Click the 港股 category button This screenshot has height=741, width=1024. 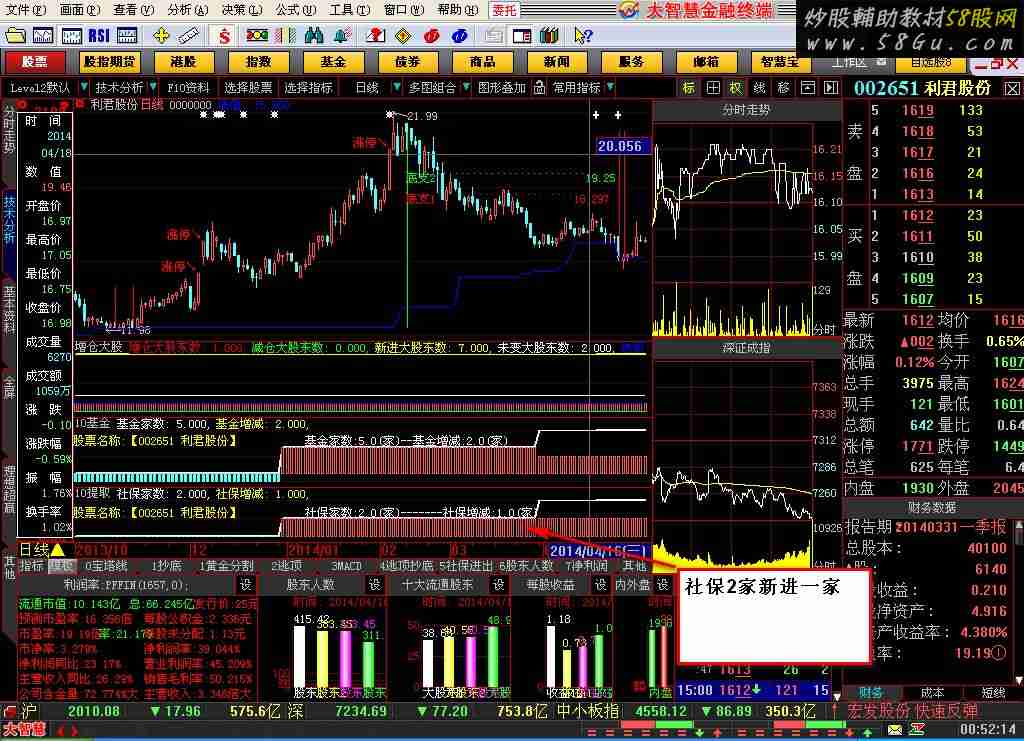click(x=183, y=61)
